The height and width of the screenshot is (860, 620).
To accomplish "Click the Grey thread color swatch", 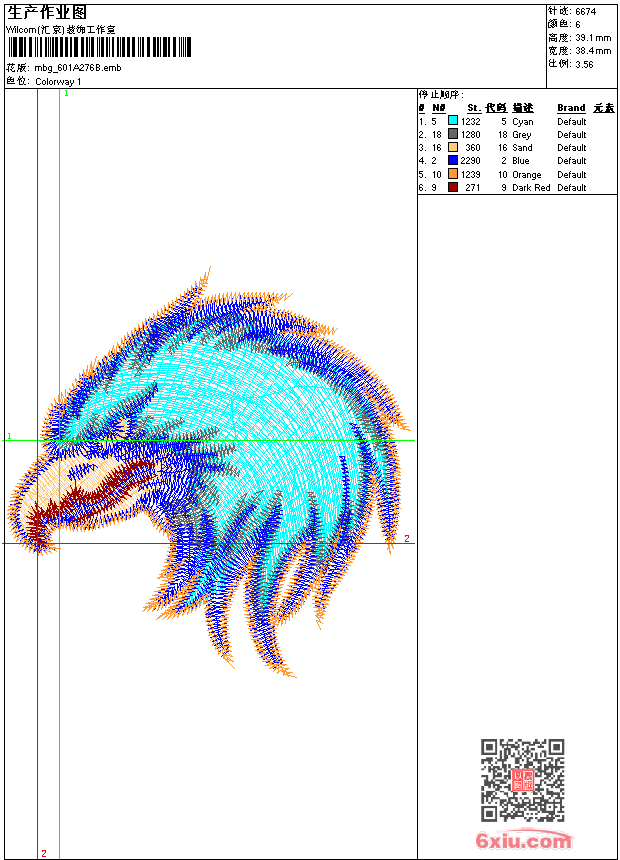I will 453,134.
